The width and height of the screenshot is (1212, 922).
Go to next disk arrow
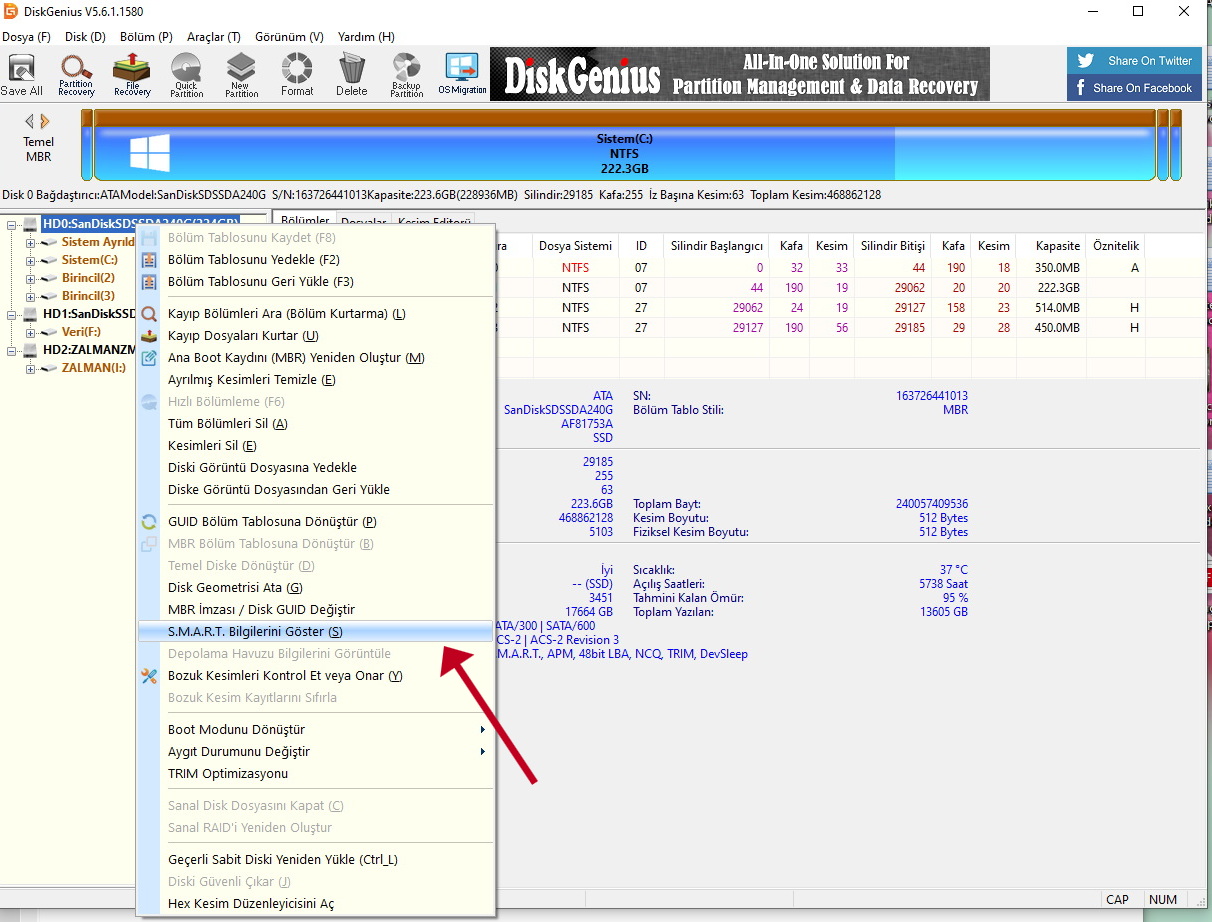click(44, 121)
